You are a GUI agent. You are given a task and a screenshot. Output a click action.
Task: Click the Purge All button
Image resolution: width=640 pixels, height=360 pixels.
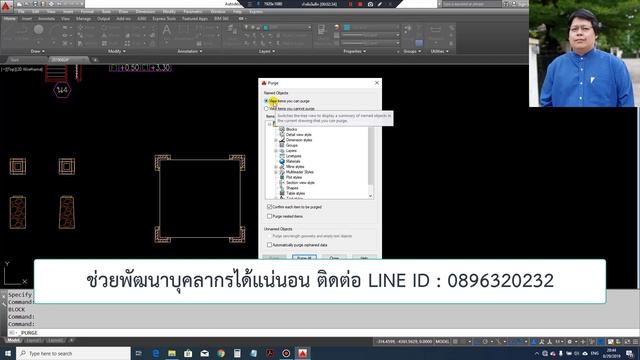click(304, 258)
